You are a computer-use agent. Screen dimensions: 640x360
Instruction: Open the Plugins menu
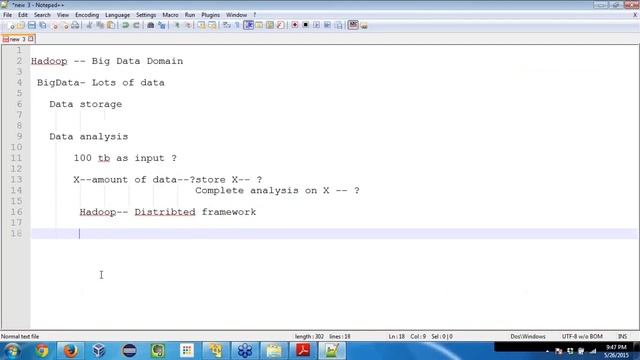211,15
